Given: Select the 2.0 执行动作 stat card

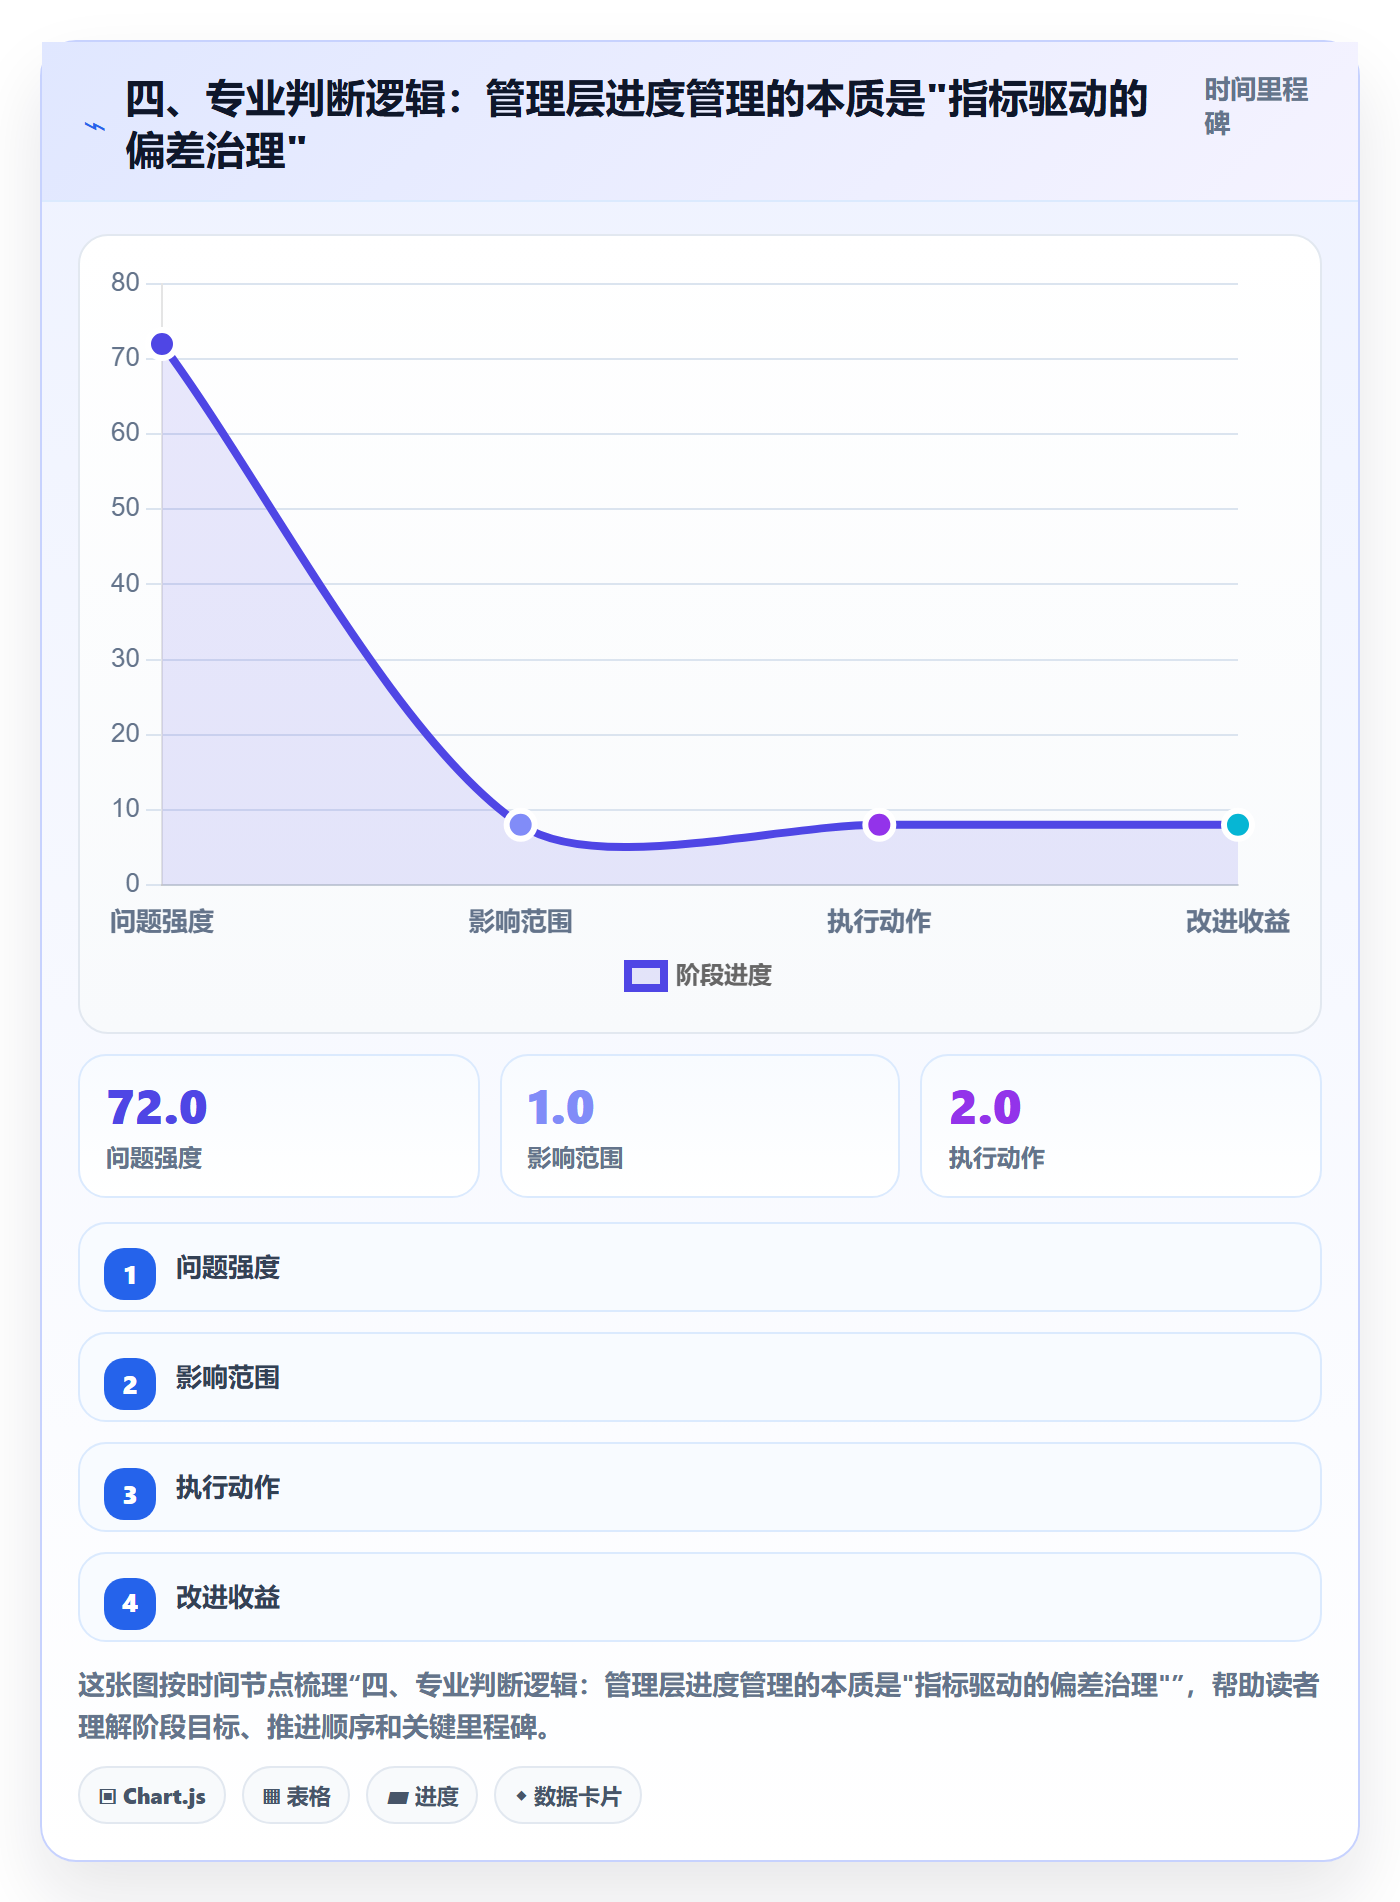Looking at the screenshot, I should [1121, 1126].
